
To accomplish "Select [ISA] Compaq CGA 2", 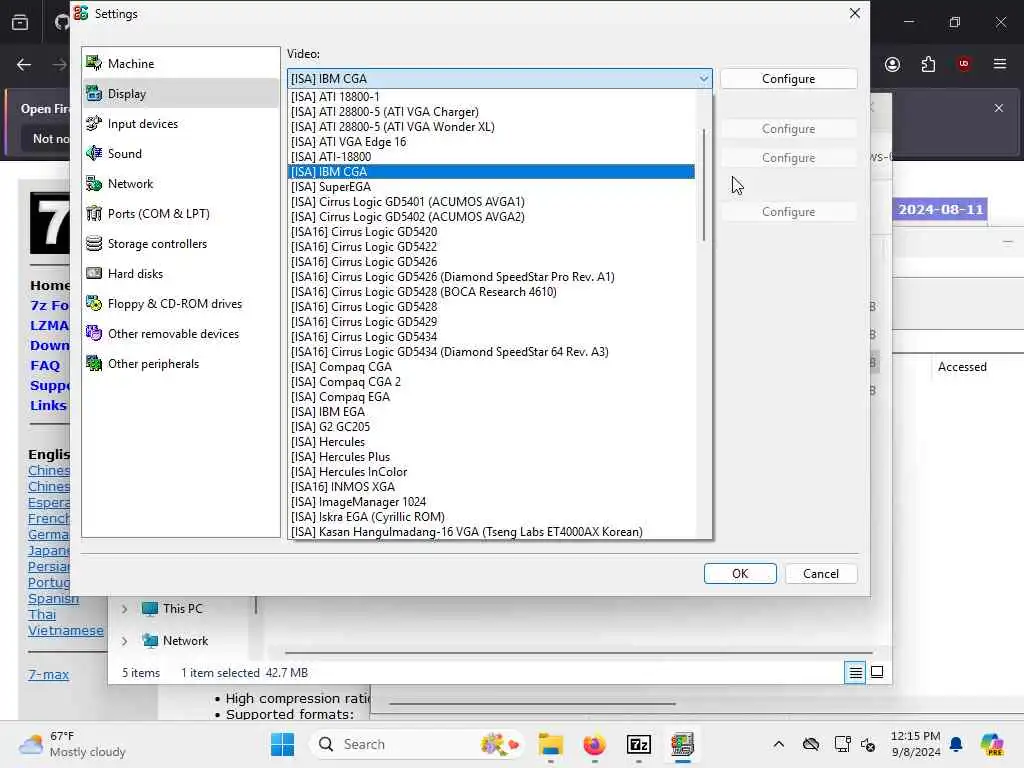I will pyautogui.click(x=491, y=382).
